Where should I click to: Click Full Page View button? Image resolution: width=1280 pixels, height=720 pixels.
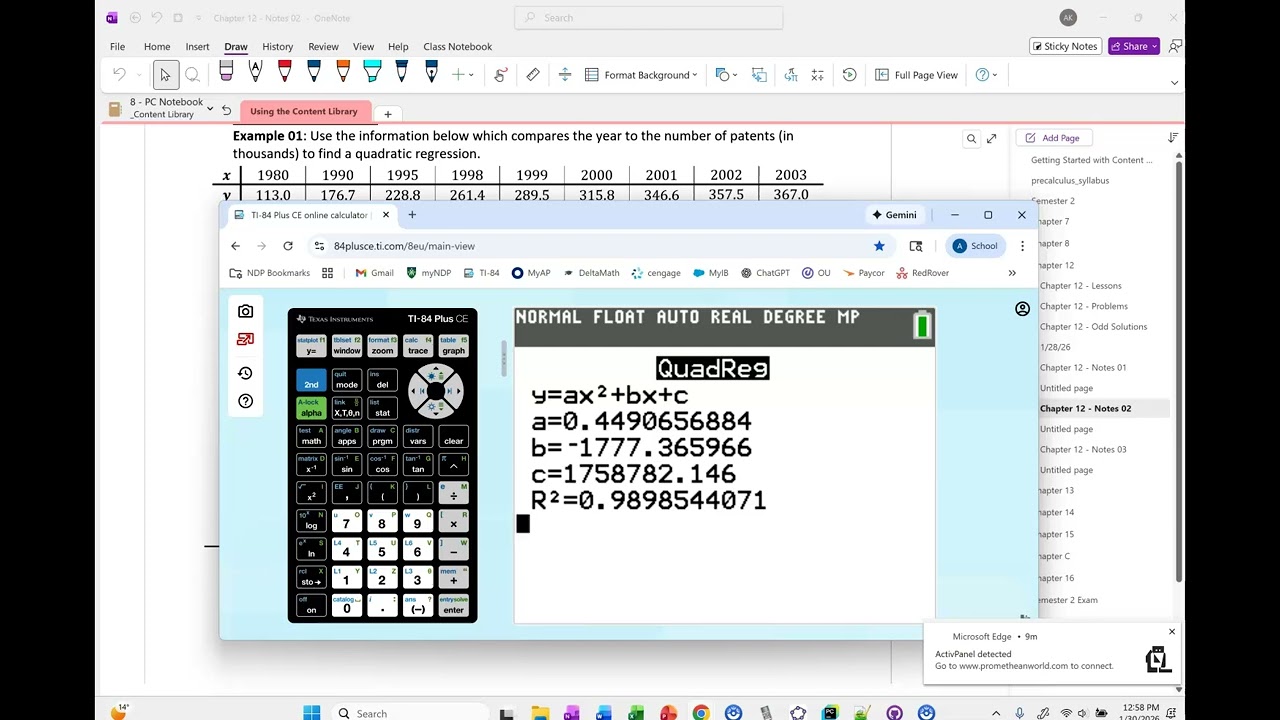click(x=916, y=75)
